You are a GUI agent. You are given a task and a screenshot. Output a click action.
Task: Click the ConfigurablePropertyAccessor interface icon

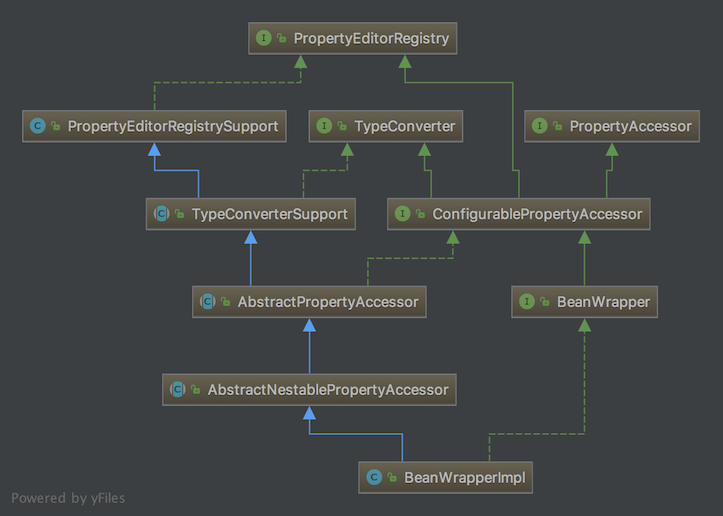[403, 213]
